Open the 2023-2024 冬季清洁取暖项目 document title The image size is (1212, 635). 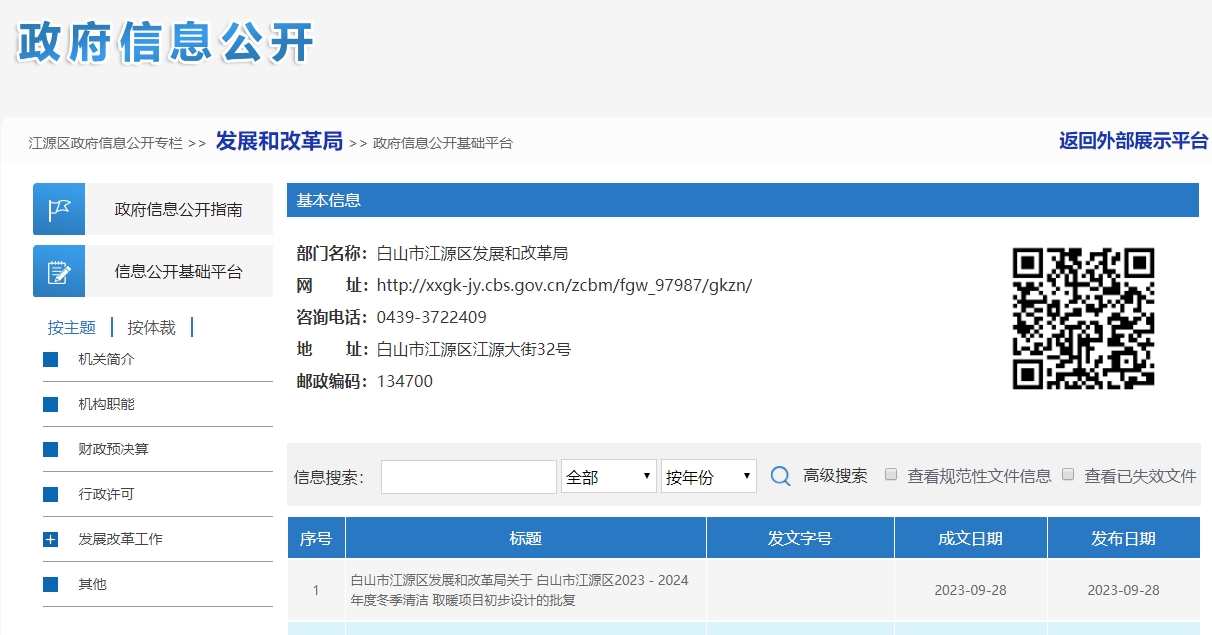(x=519, y=590)
